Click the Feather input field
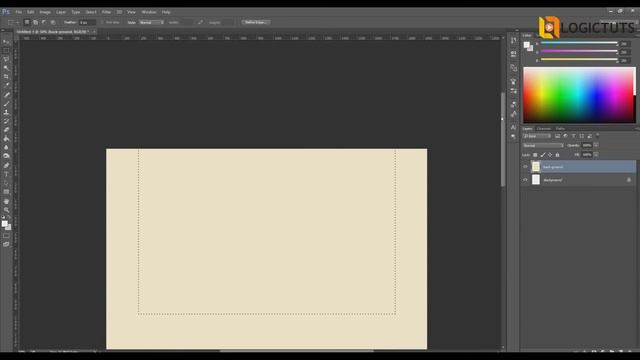 tap(87, 22)
